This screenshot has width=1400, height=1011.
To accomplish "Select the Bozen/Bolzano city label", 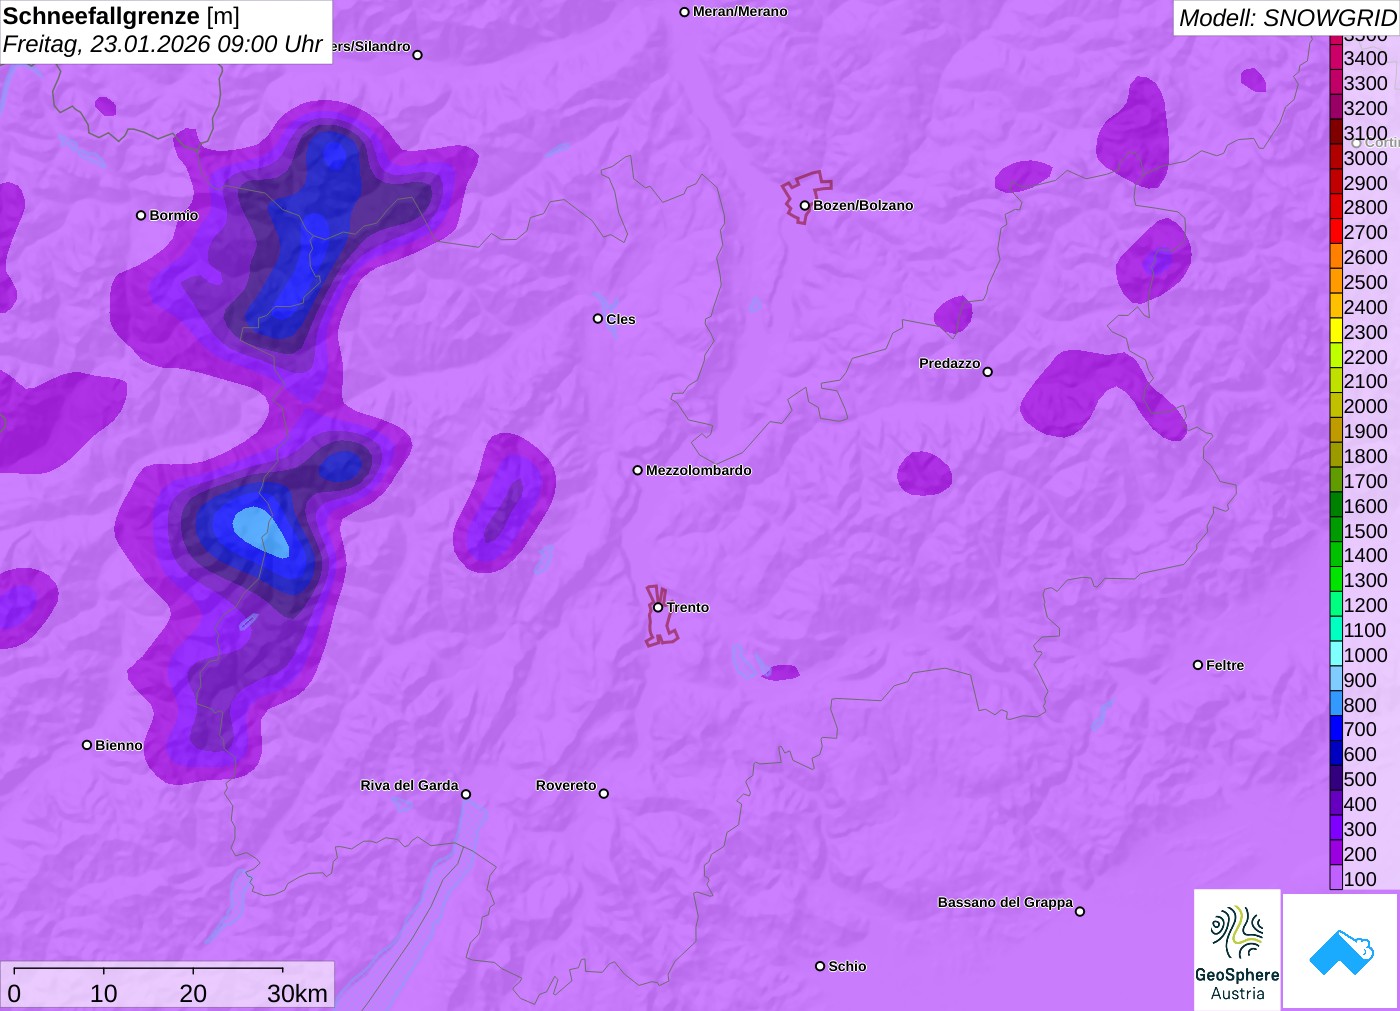I will click(x=863, y=206).
